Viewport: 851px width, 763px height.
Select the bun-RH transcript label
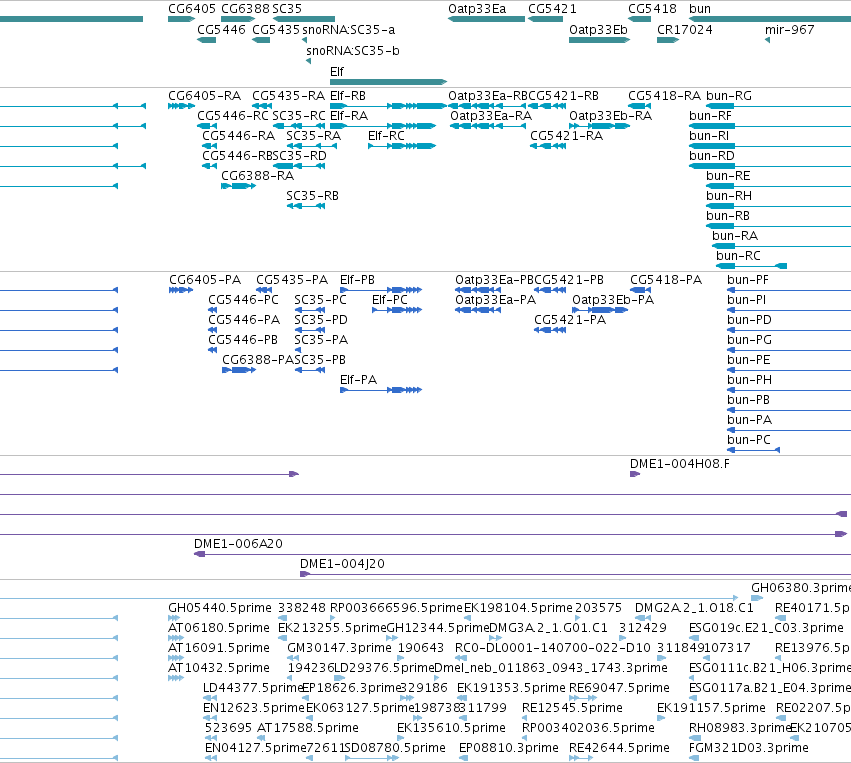click(x=729, y=195)
